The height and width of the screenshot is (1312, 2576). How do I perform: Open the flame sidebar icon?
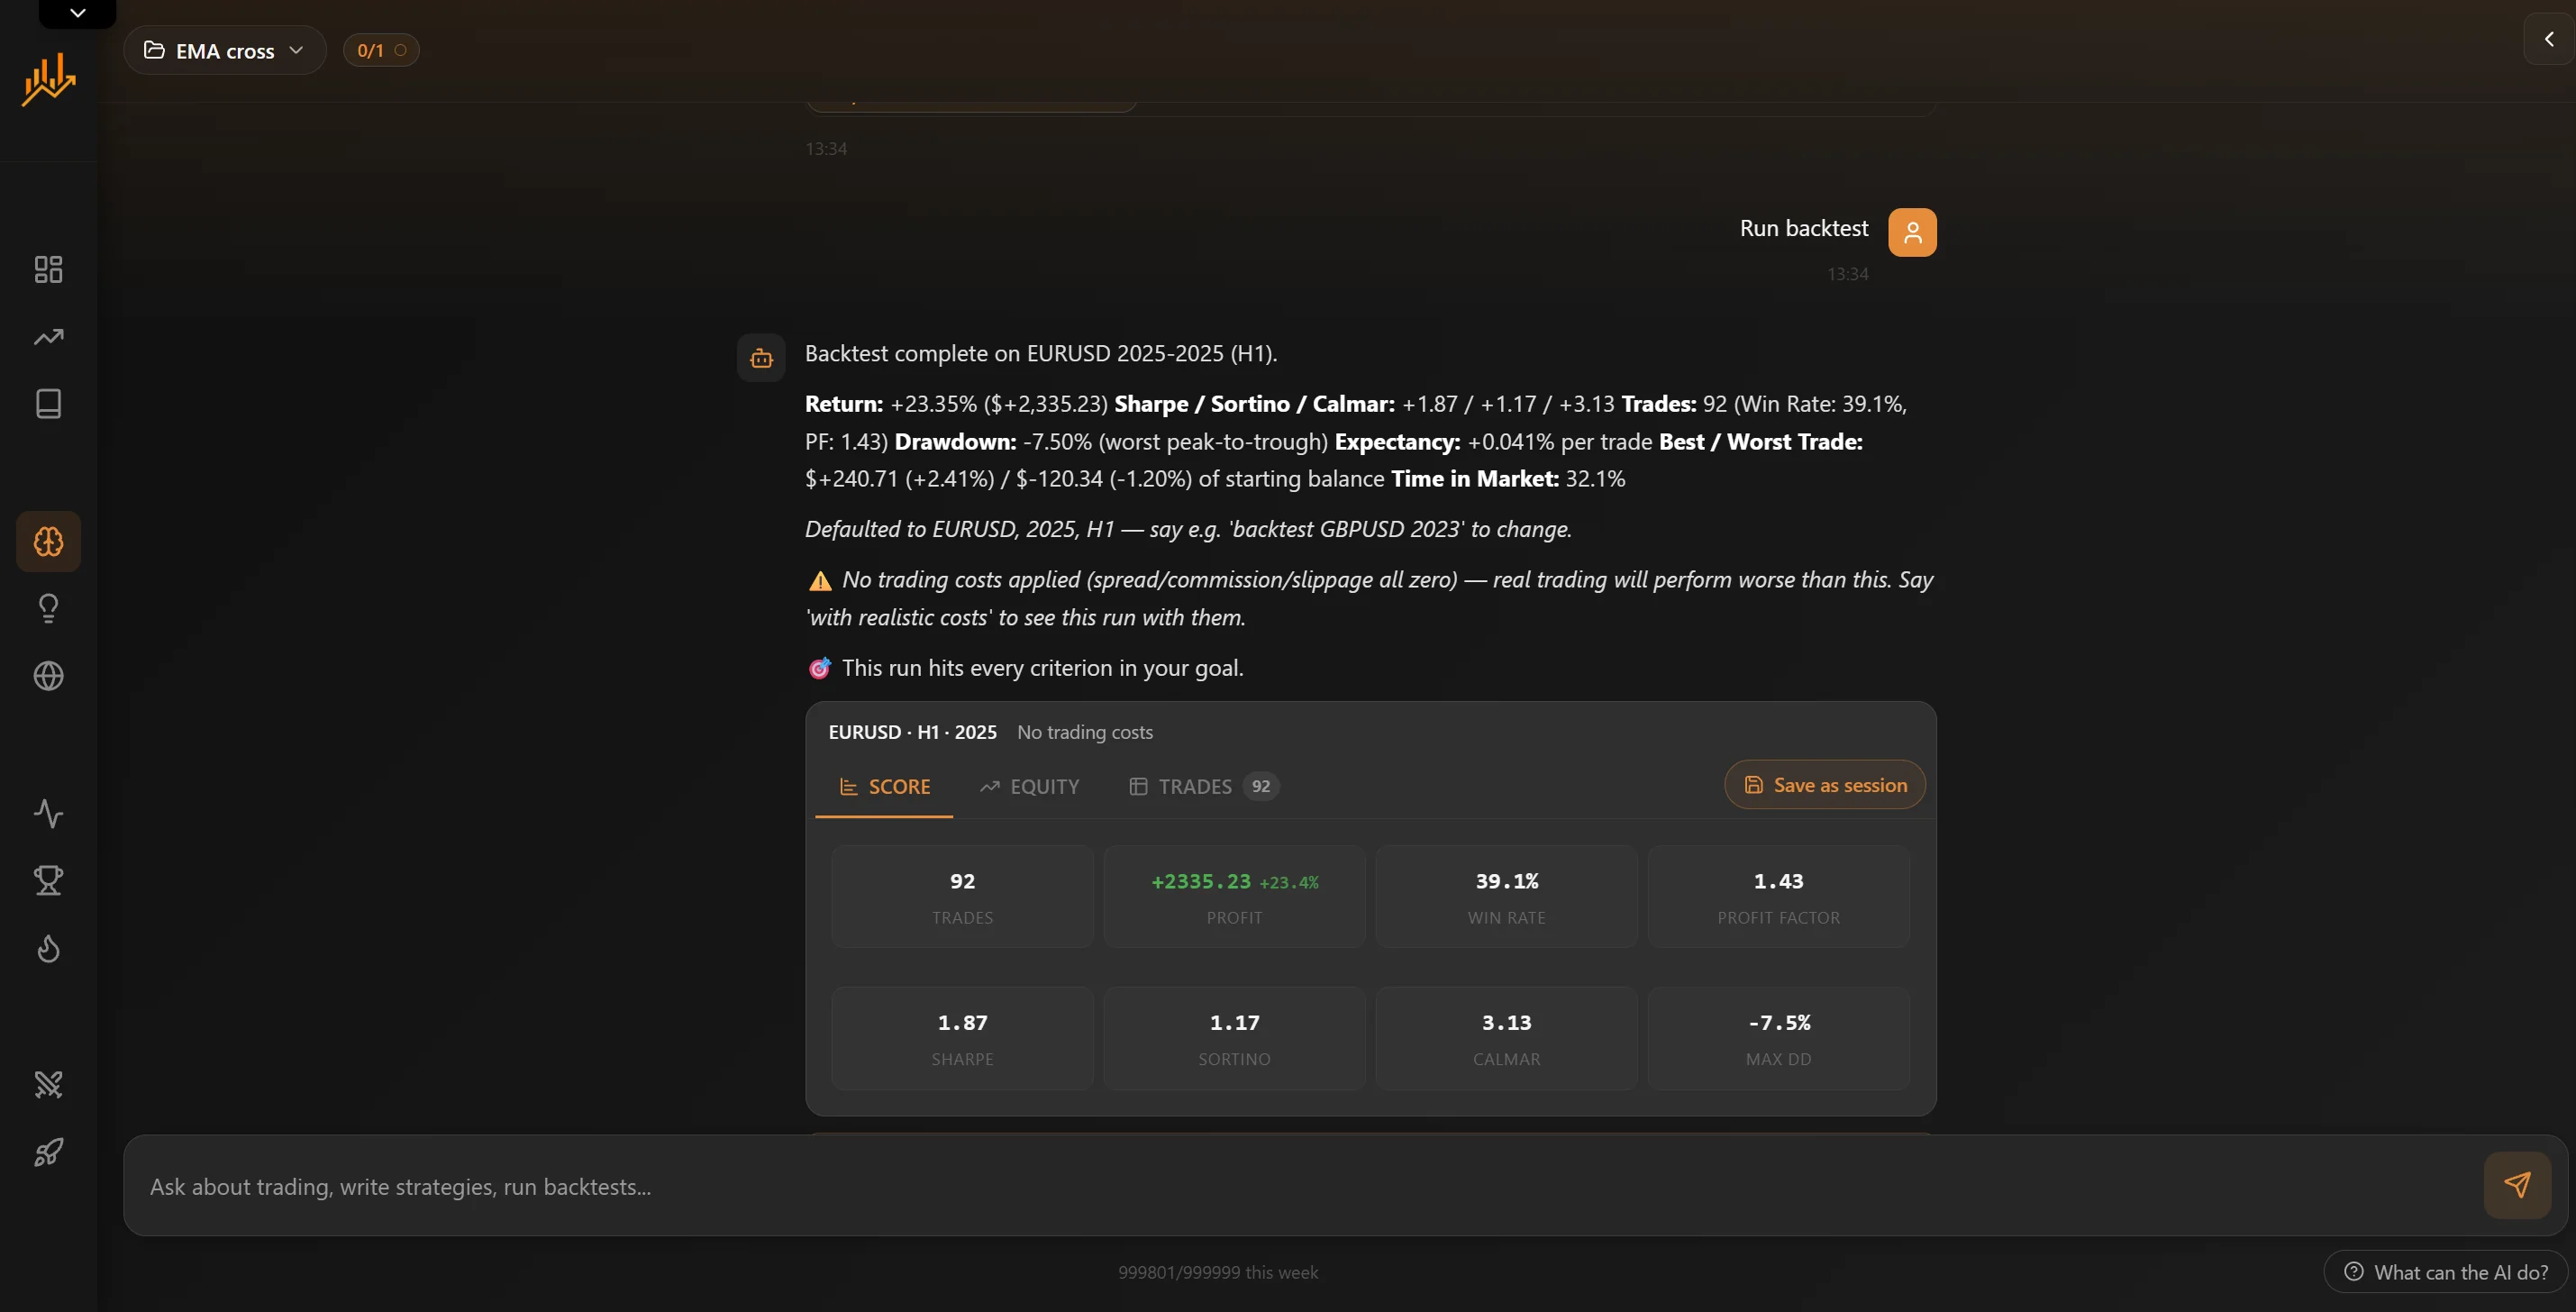48,948
